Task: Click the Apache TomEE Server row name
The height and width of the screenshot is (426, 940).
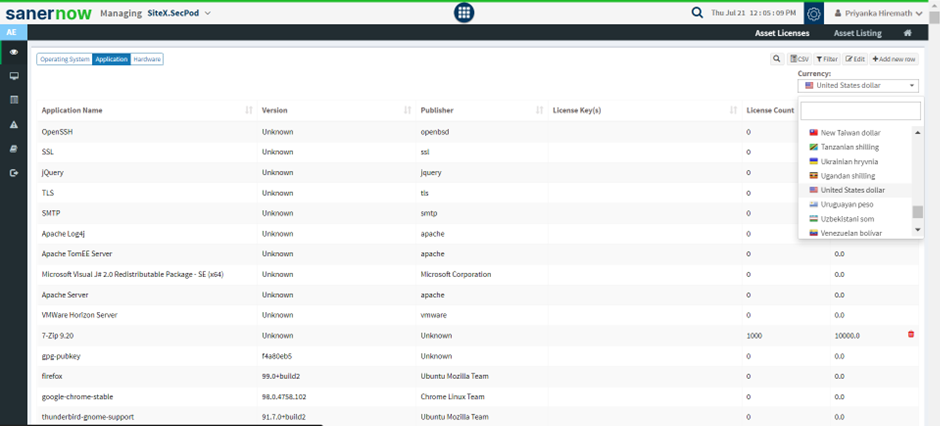Action: [x=77, y=254]
